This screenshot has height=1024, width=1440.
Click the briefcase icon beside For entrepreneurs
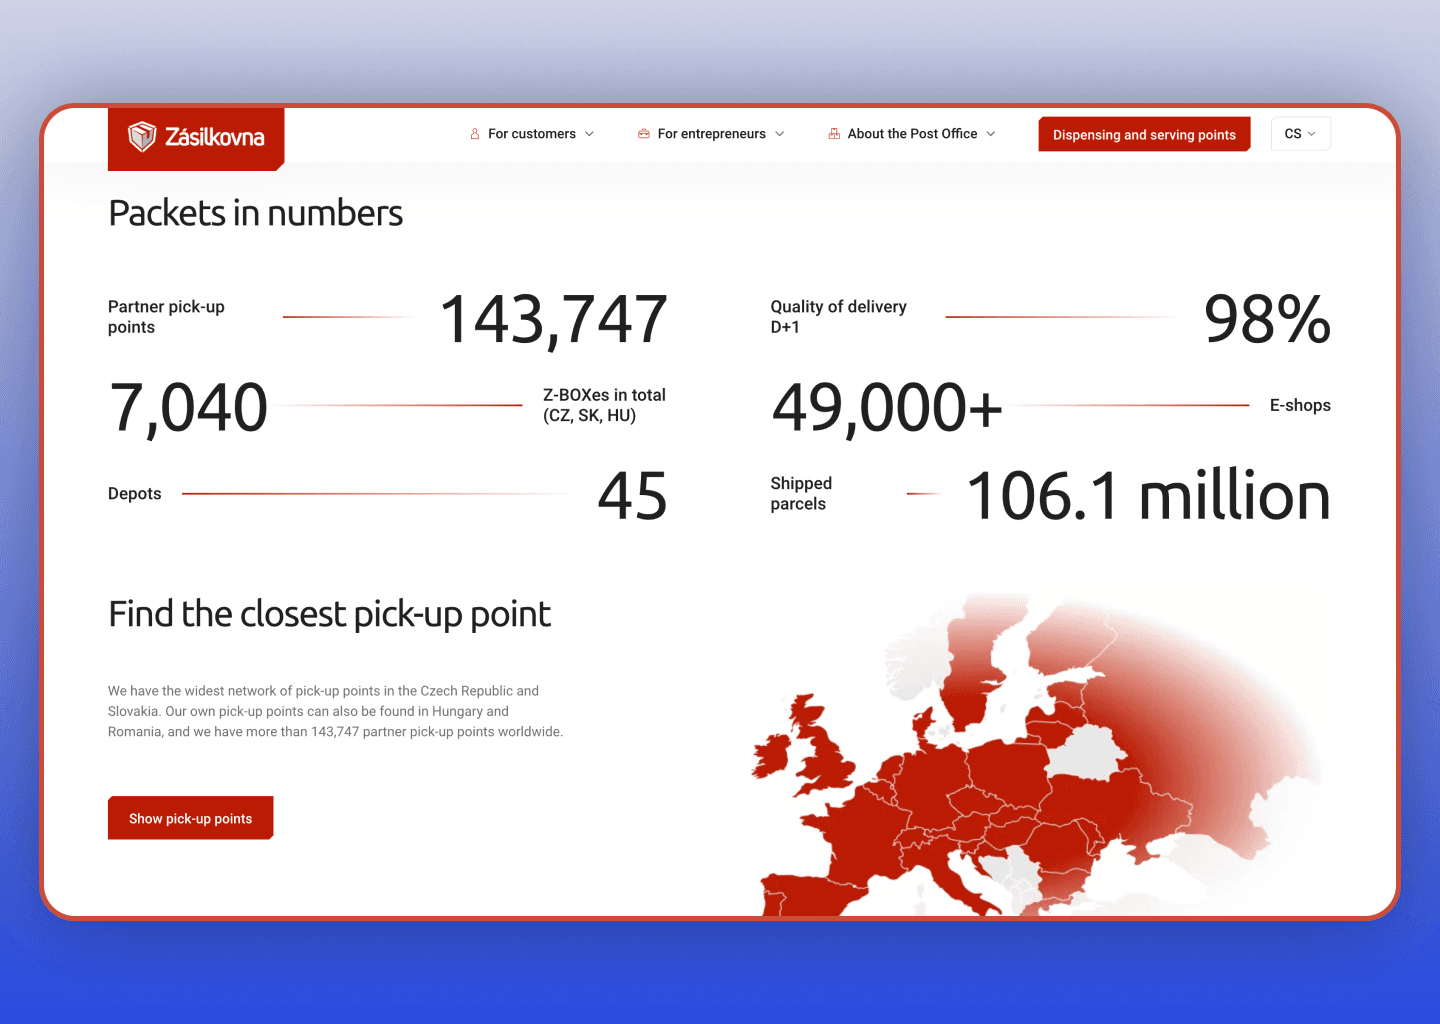[644, 134]
